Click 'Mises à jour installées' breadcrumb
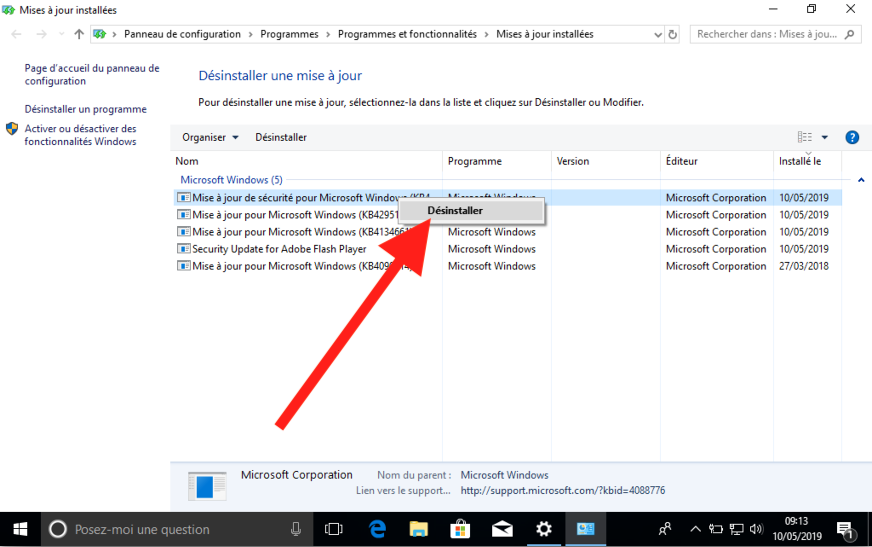The height and width of the screenshot is (547, 872). click(x=544, y=34)
